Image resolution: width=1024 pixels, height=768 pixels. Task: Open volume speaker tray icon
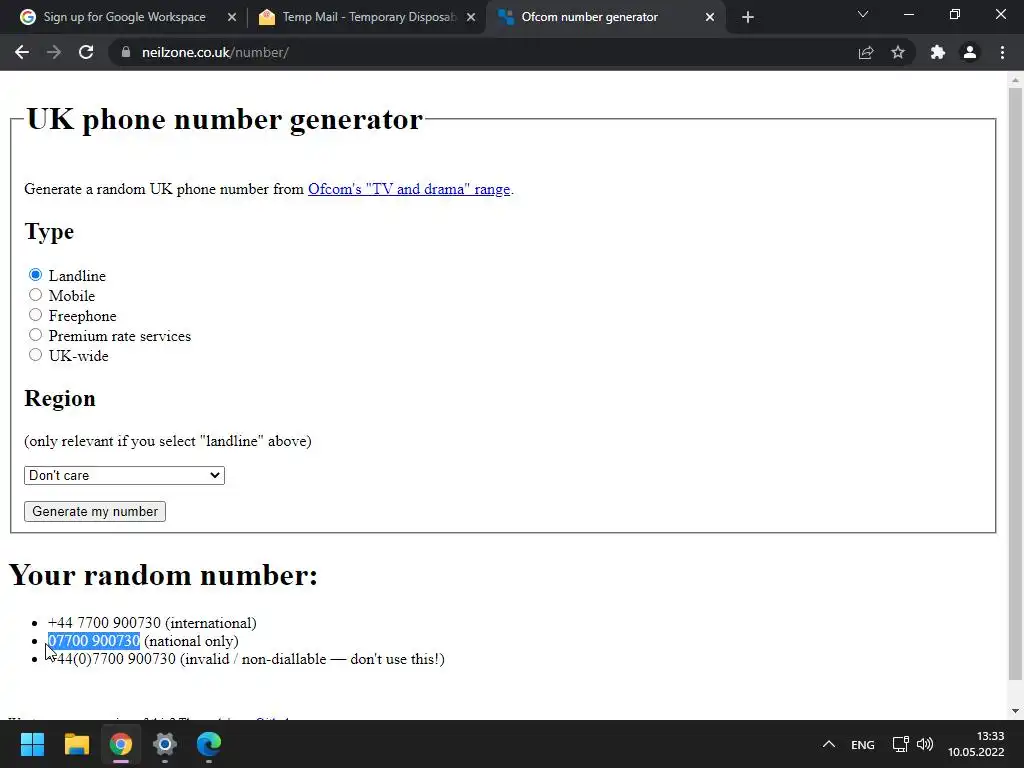click(x=925, y=744)
